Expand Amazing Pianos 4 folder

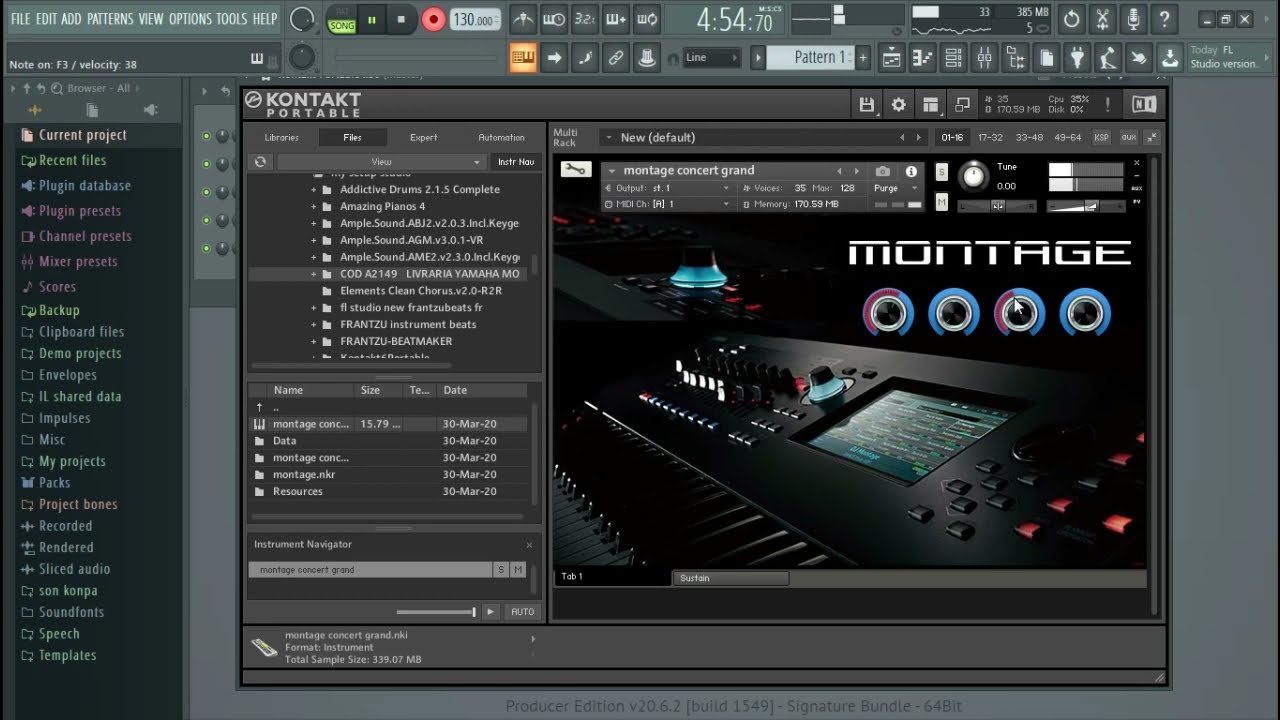click(x=313, y=206)
